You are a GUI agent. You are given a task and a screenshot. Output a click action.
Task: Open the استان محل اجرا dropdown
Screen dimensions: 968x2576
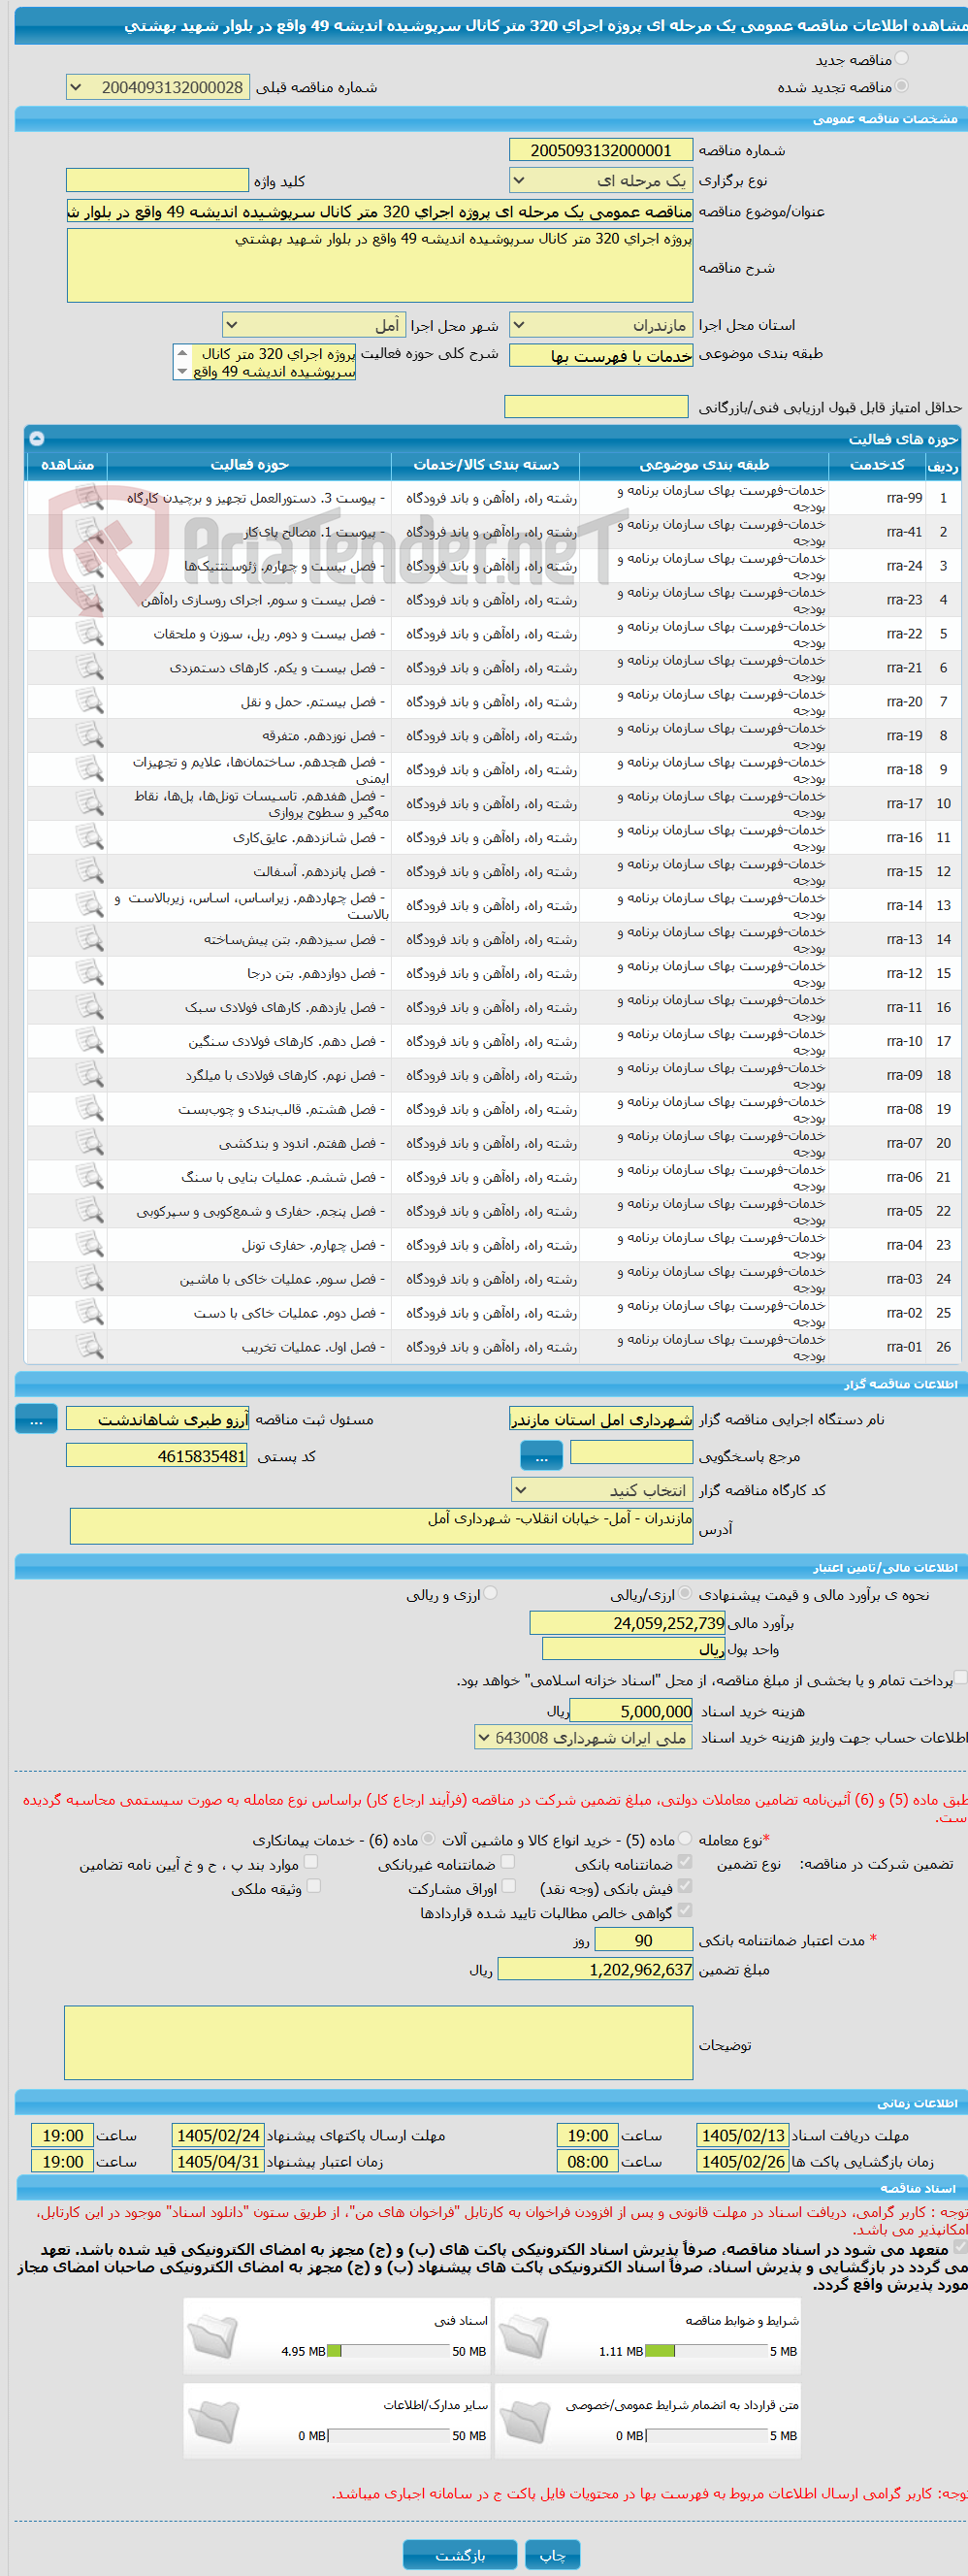[x=601, y=325]
